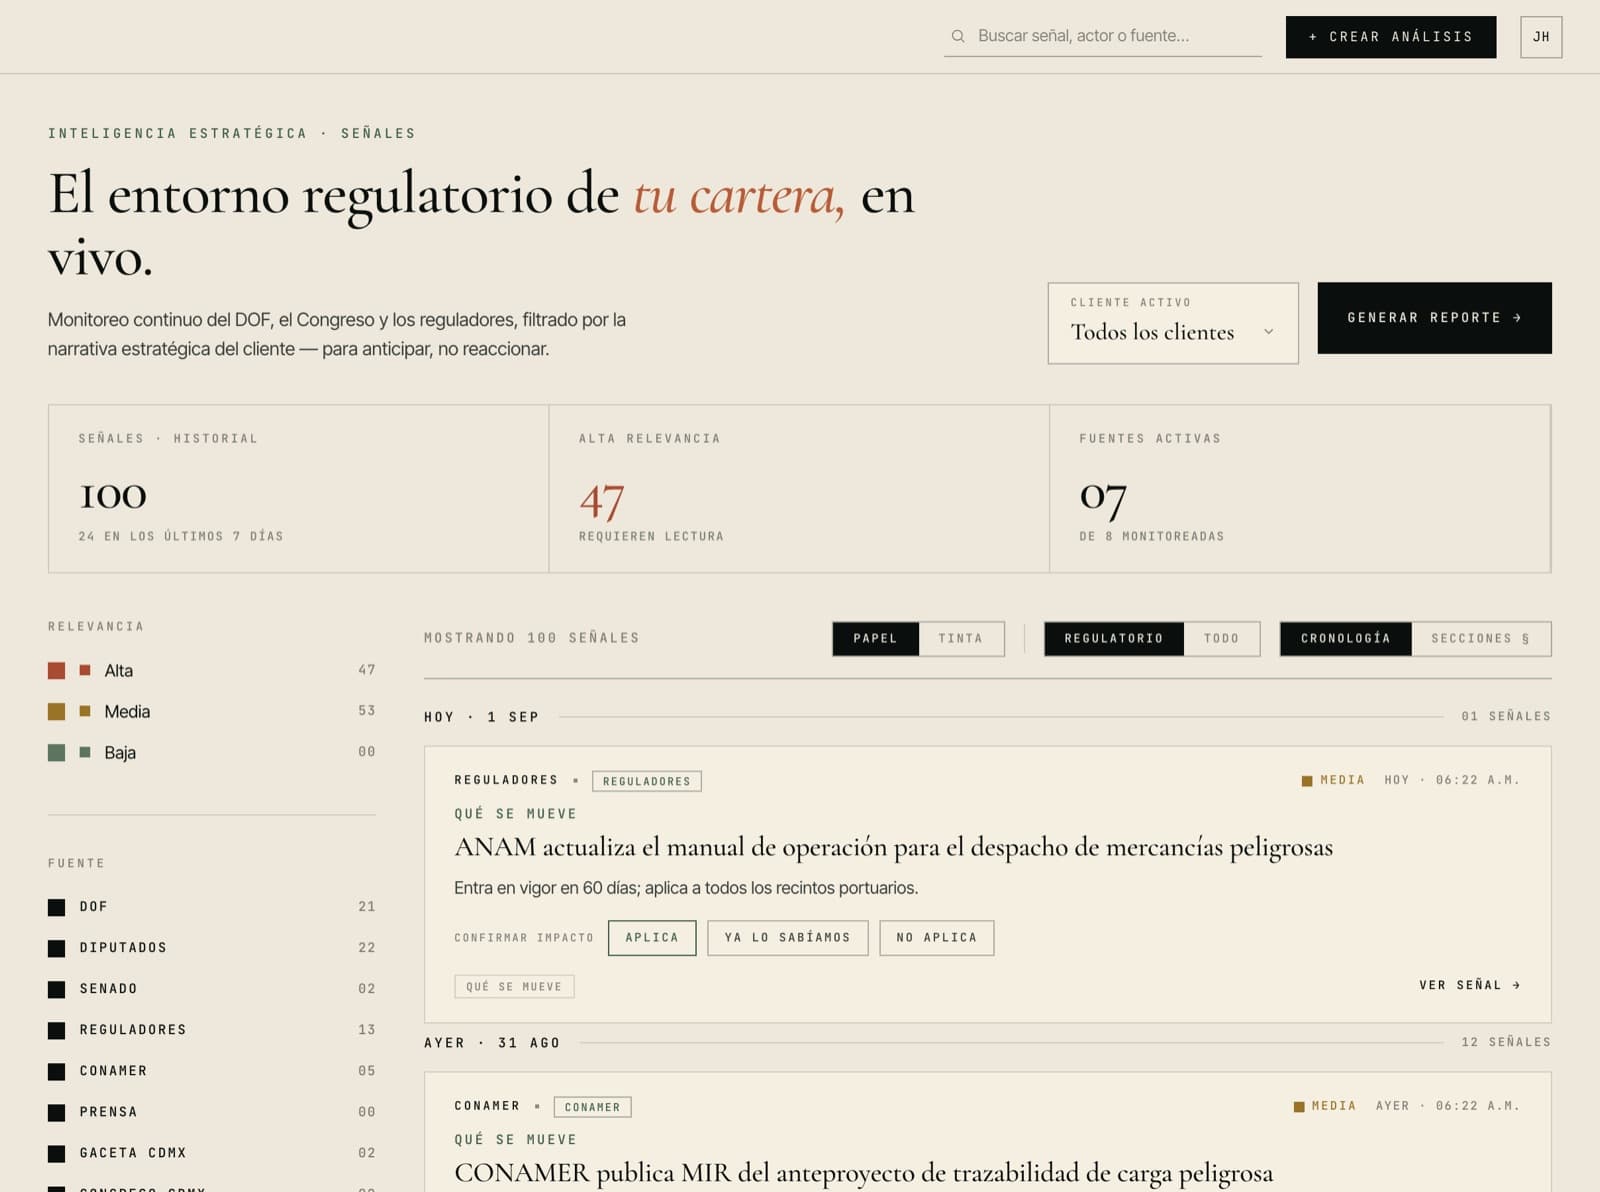The height and width of the screenshot is (1192, 1600).
Task: Click the "Mostrando 100 señales" label
Action: tap(532, 638)
